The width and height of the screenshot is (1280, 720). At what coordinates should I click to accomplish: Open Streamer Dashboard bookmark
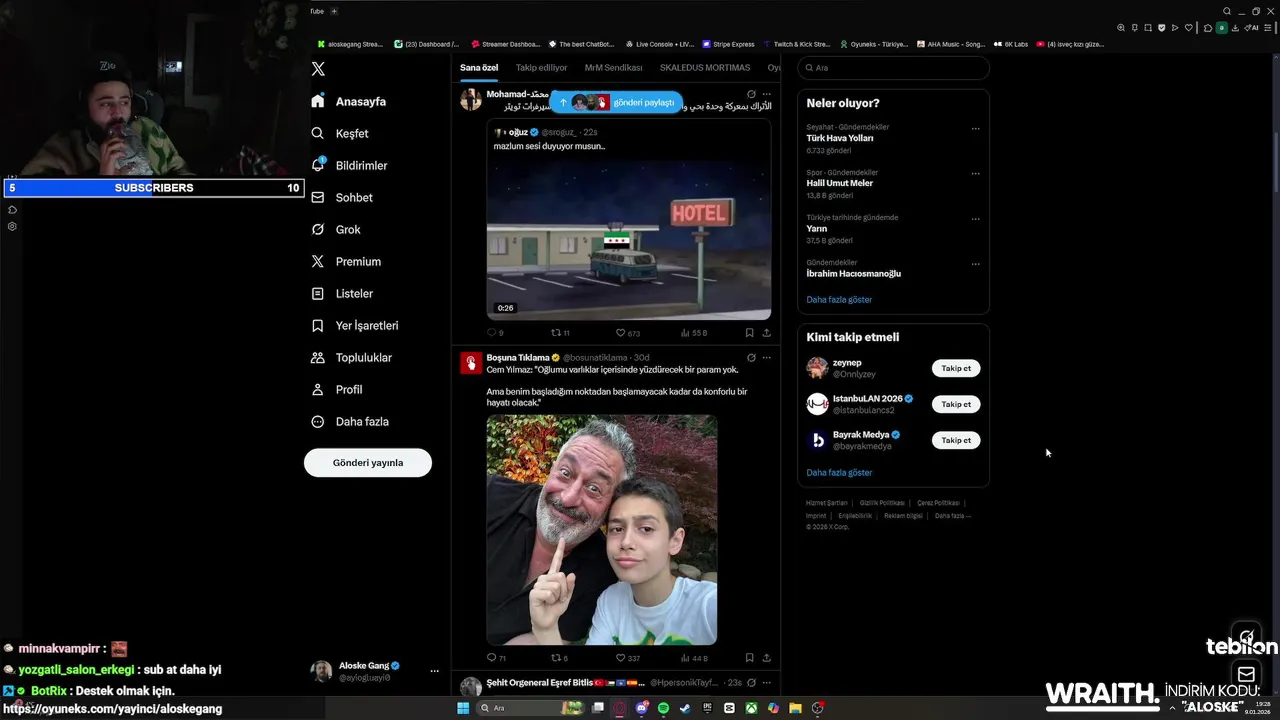(506, 44)
